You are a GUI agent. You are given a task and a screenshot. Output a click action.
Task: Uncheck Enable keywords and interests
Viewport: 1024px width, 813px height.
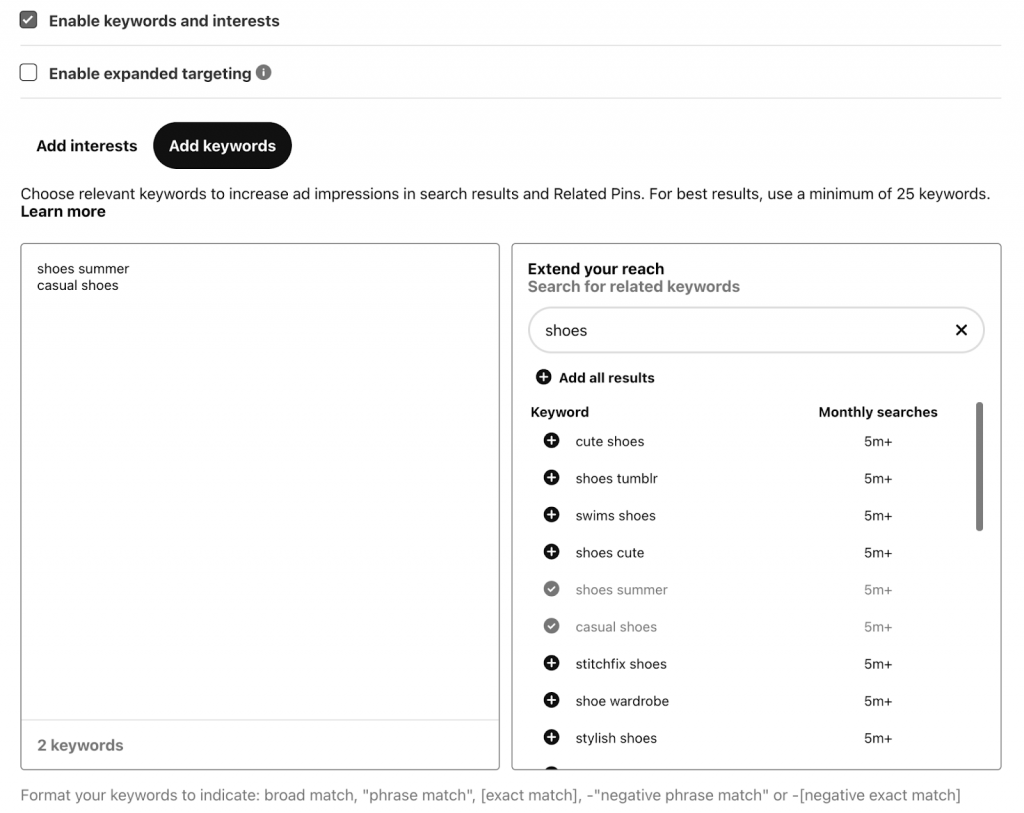[29, 20]
